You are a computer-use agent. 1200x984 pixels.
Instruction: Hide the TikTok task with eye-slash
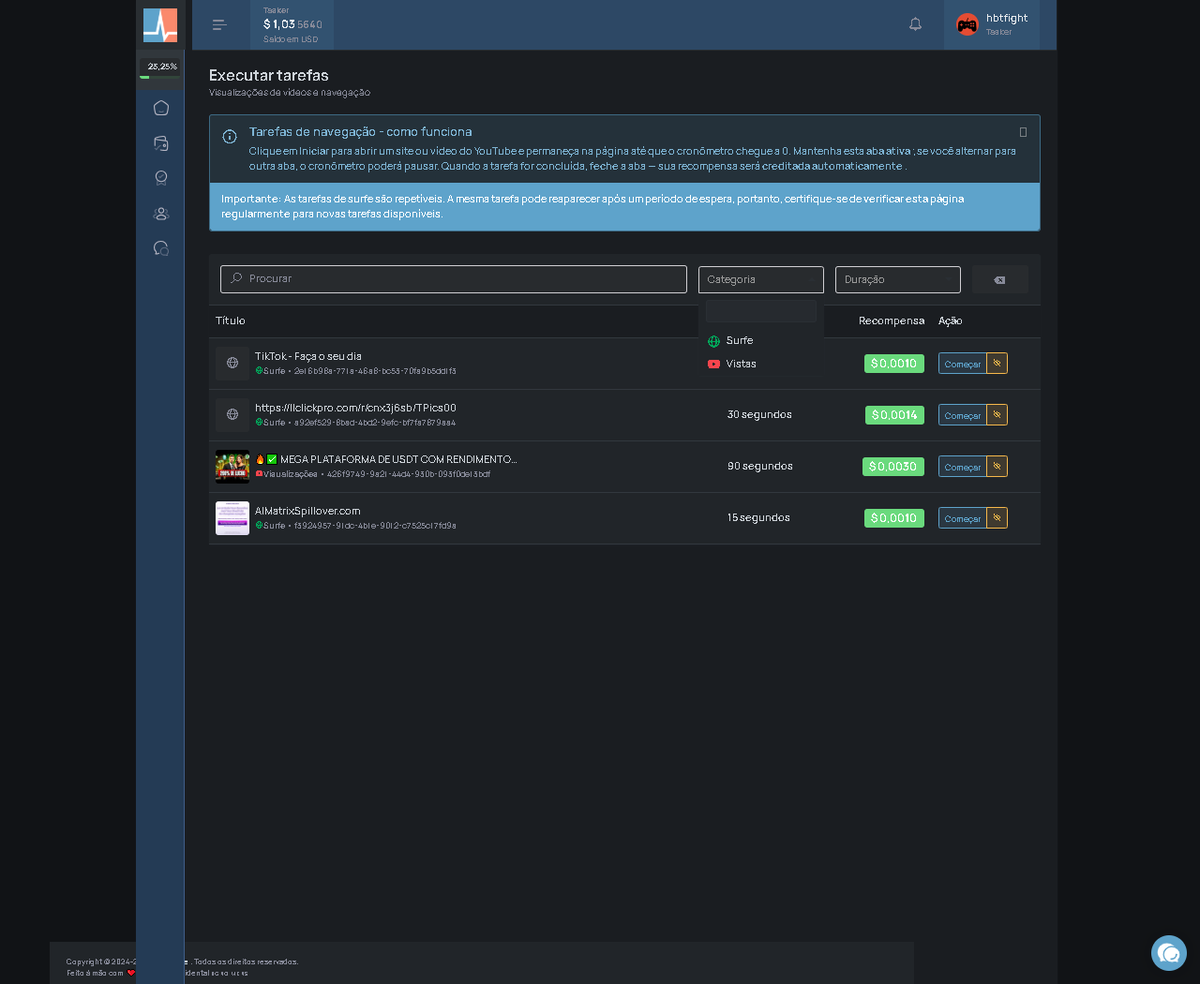click(x=997, y=363)
